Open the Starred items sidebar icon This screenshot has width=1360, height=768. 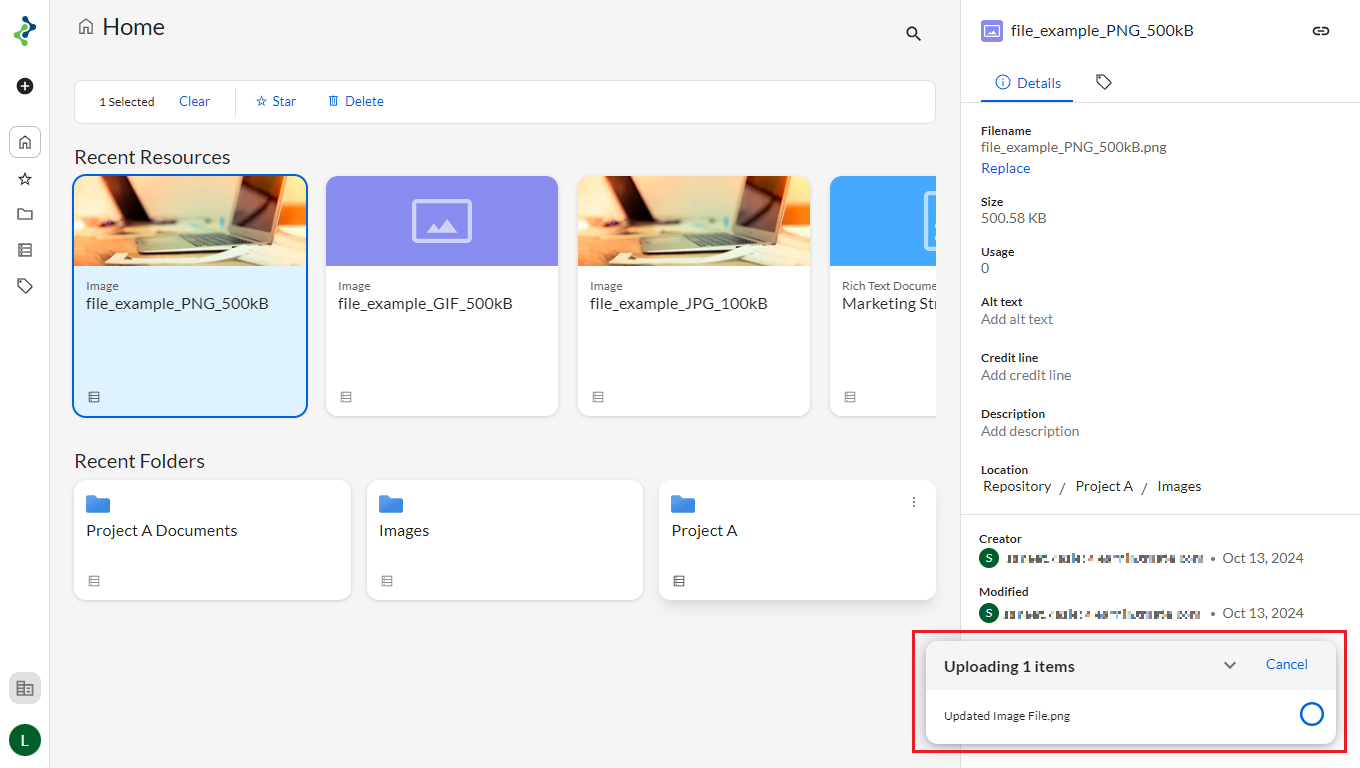(25, 179)
